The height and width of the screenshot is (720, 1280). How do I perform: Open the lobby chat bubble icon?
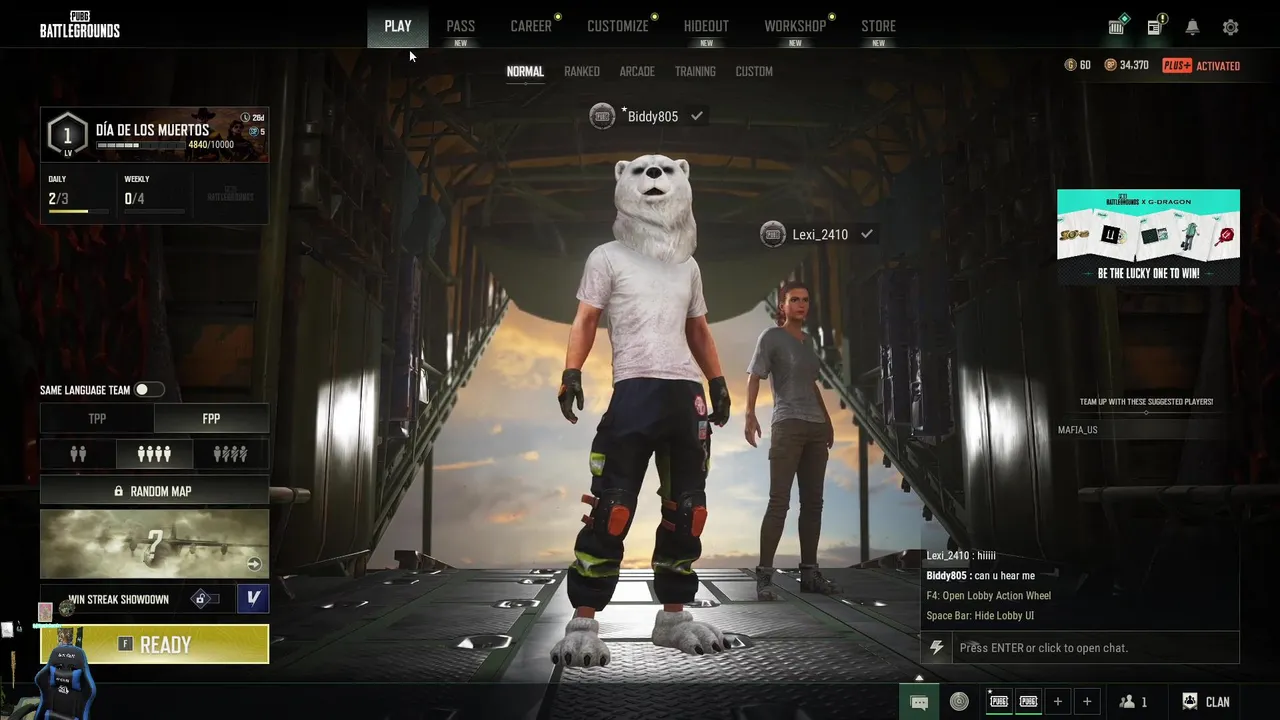click(919, 702)
